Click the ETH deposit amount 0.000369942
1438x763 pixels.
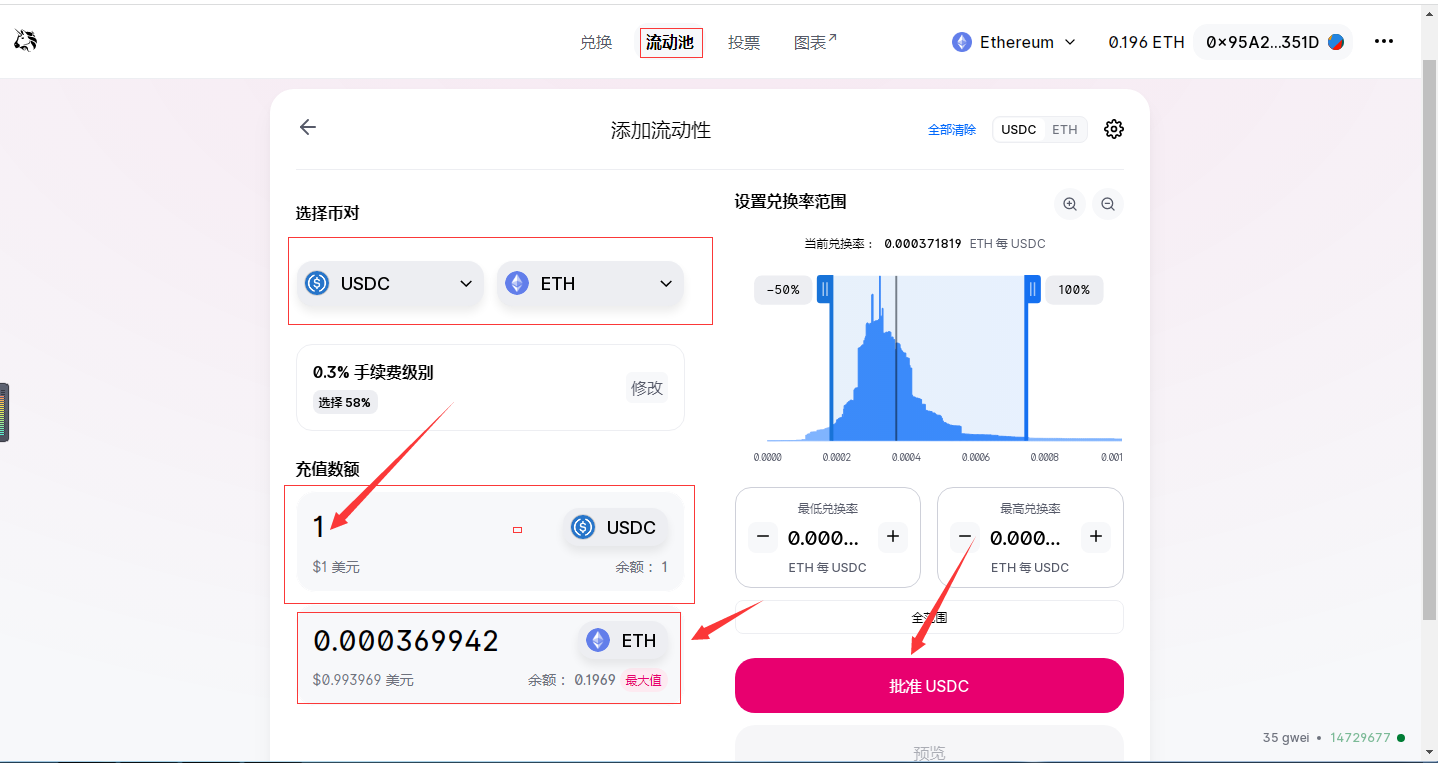click(x=406, y=641)
